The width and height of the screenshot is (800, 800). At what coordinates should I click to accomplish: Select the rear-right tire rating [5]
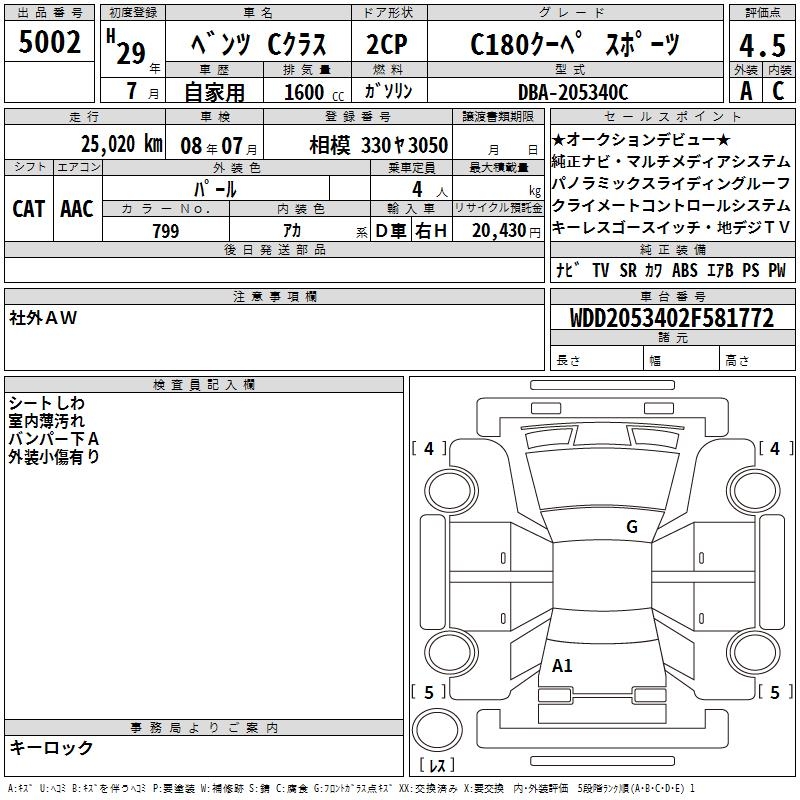(774, 692)
